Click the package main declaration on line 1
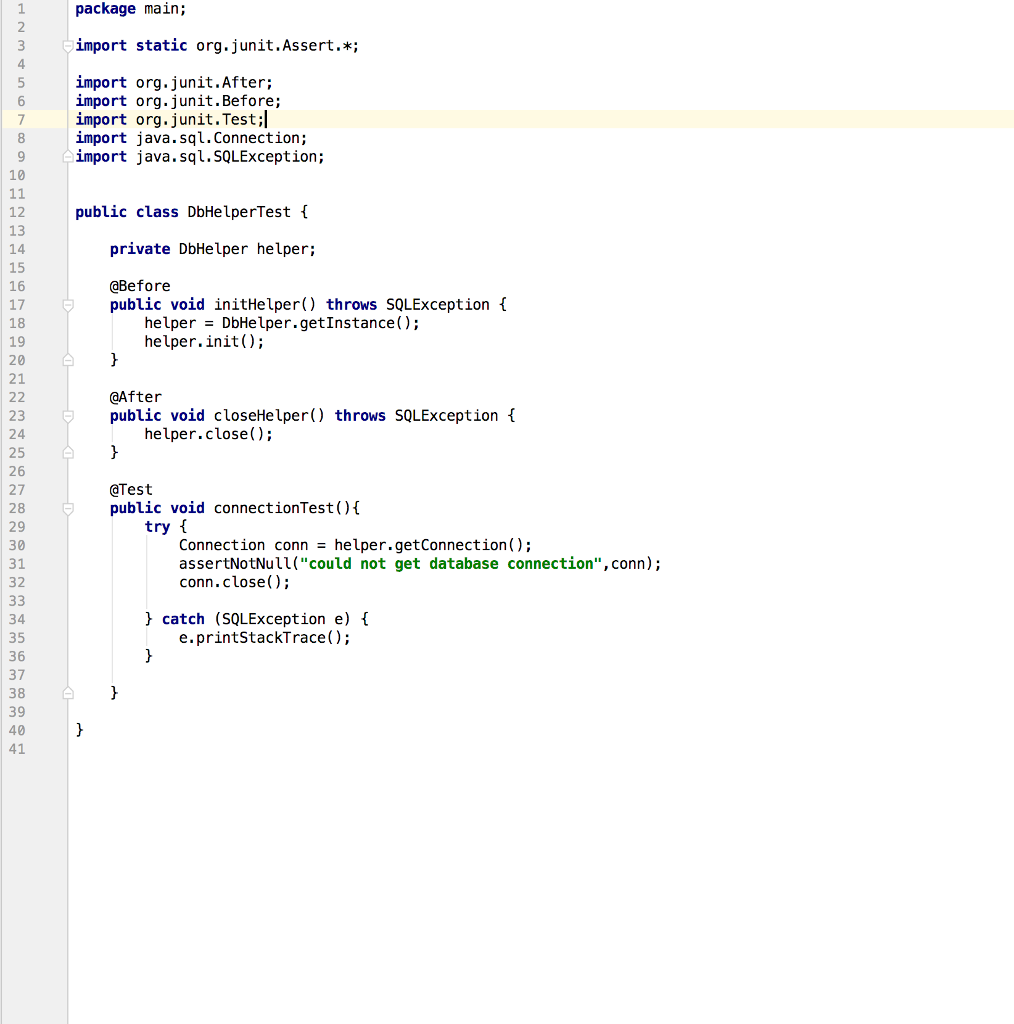This screenshot has height=1024, width=1014. coord(130,9)
